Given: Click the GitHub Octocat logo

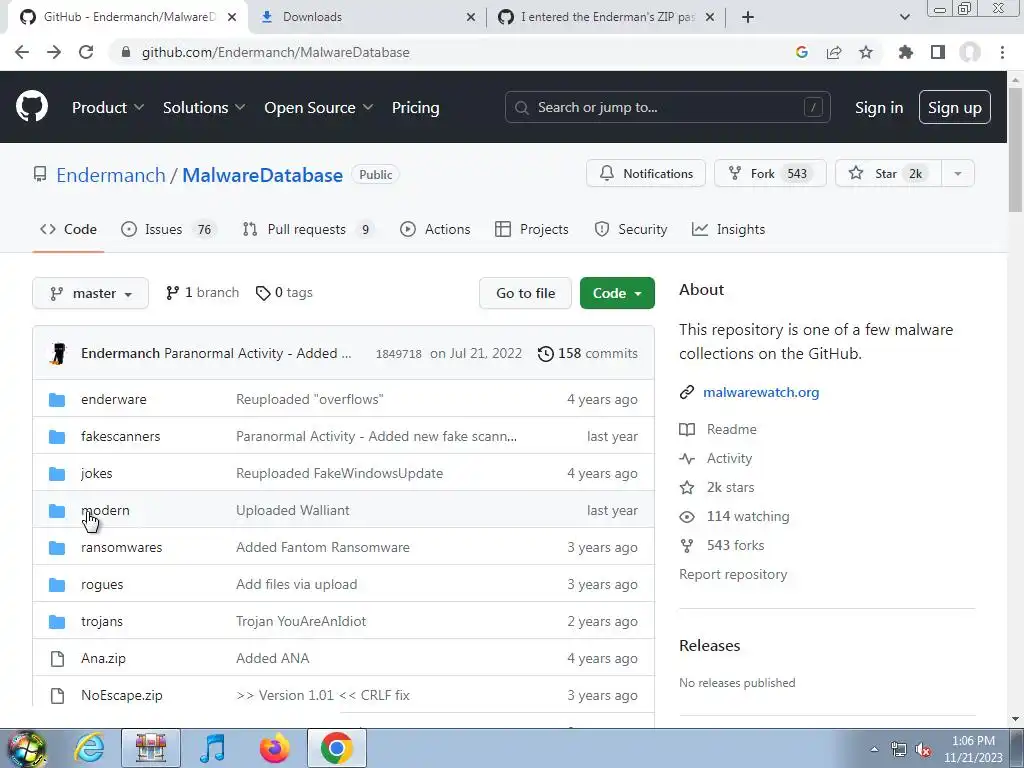Looking at the screenshot, I should [x=32, y=107].
